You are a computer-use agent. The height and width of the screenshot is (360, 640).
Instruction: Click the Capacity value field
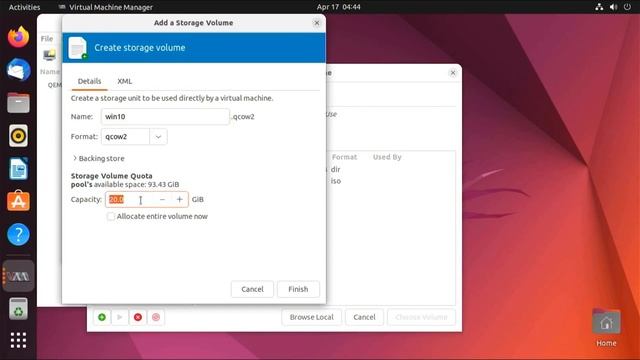coord(131,200)
